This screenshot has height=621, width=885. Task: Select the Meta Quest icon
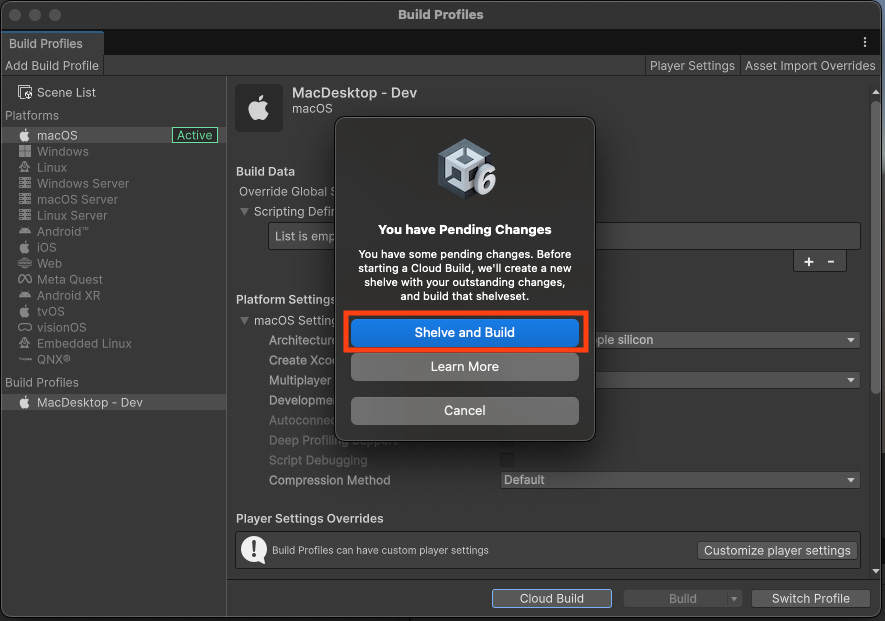pyautogui.click(x=25, y=279)
